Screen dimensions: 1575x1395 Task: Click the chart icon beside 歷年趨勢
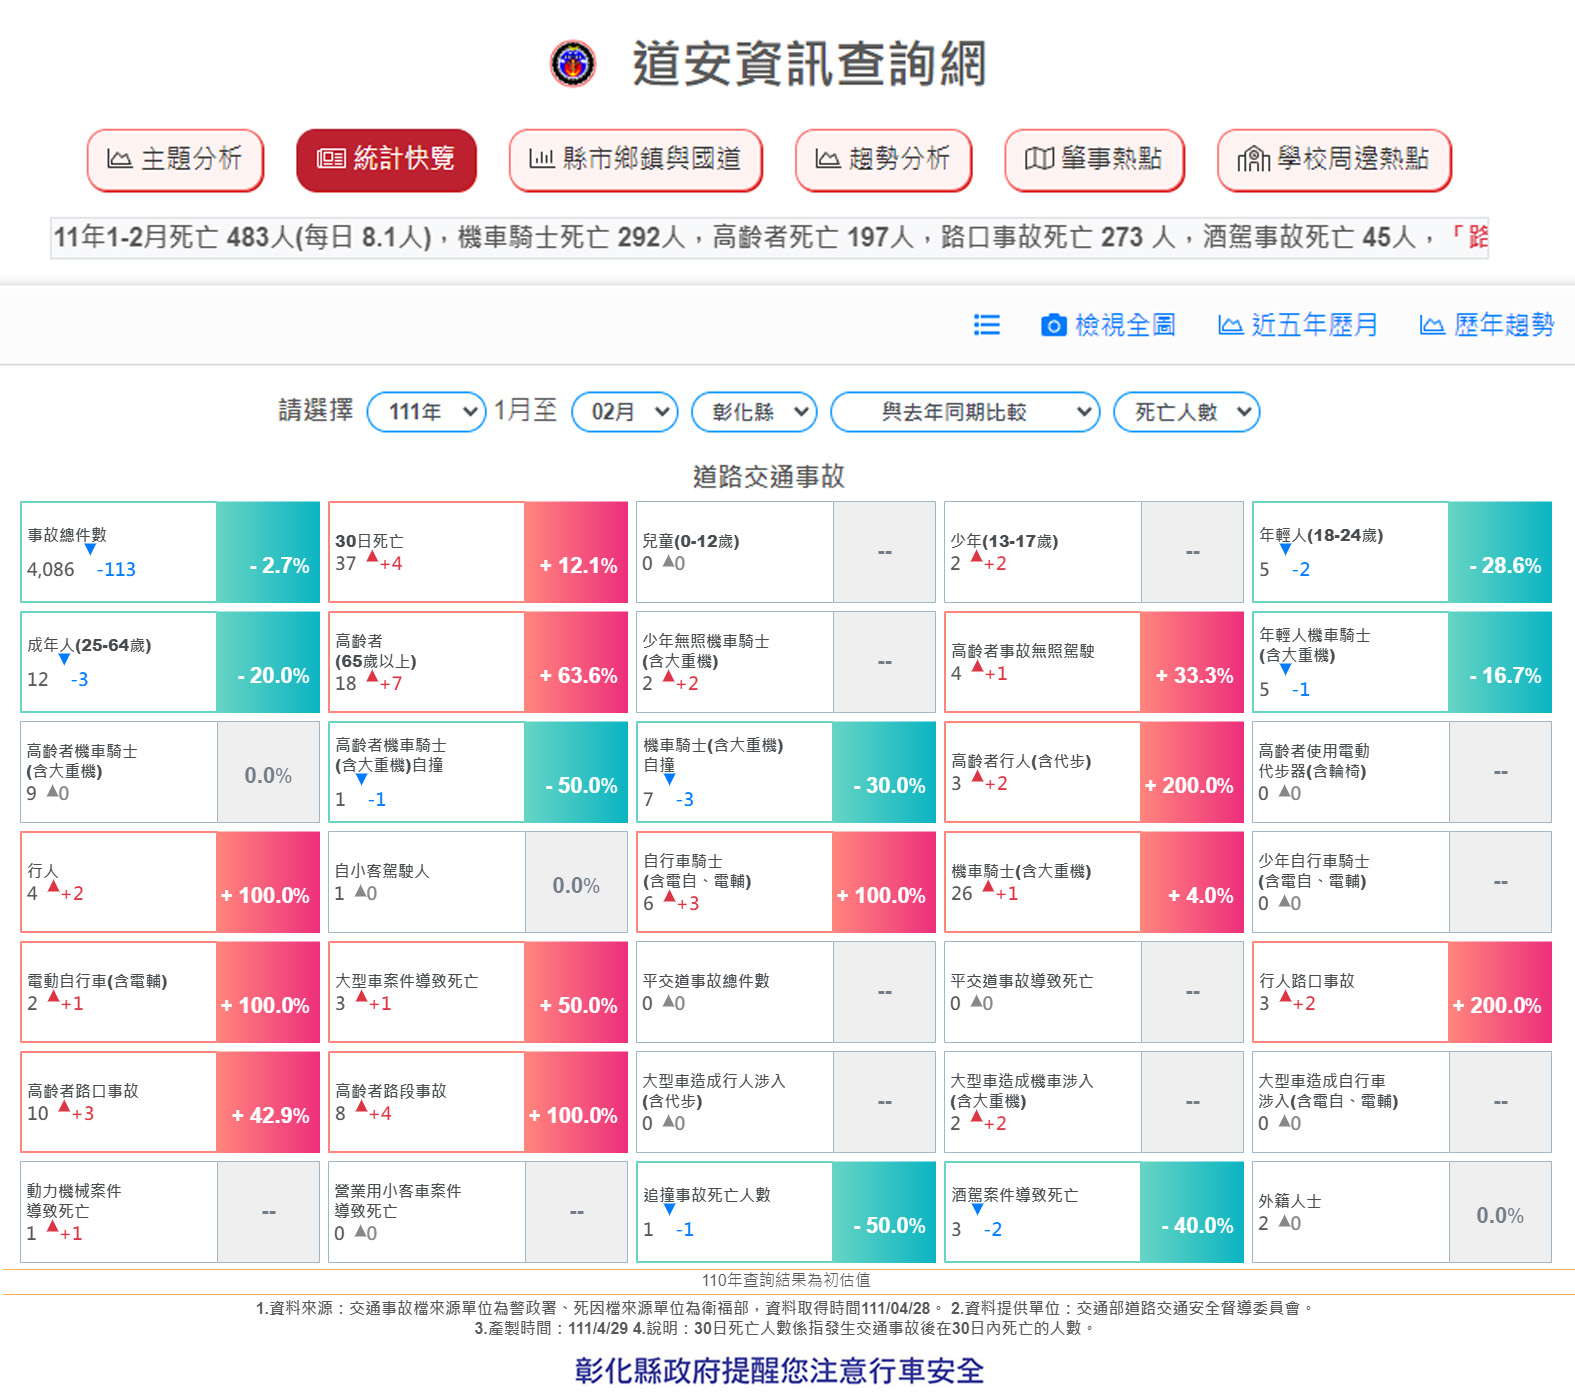[x=1432, y=325]
